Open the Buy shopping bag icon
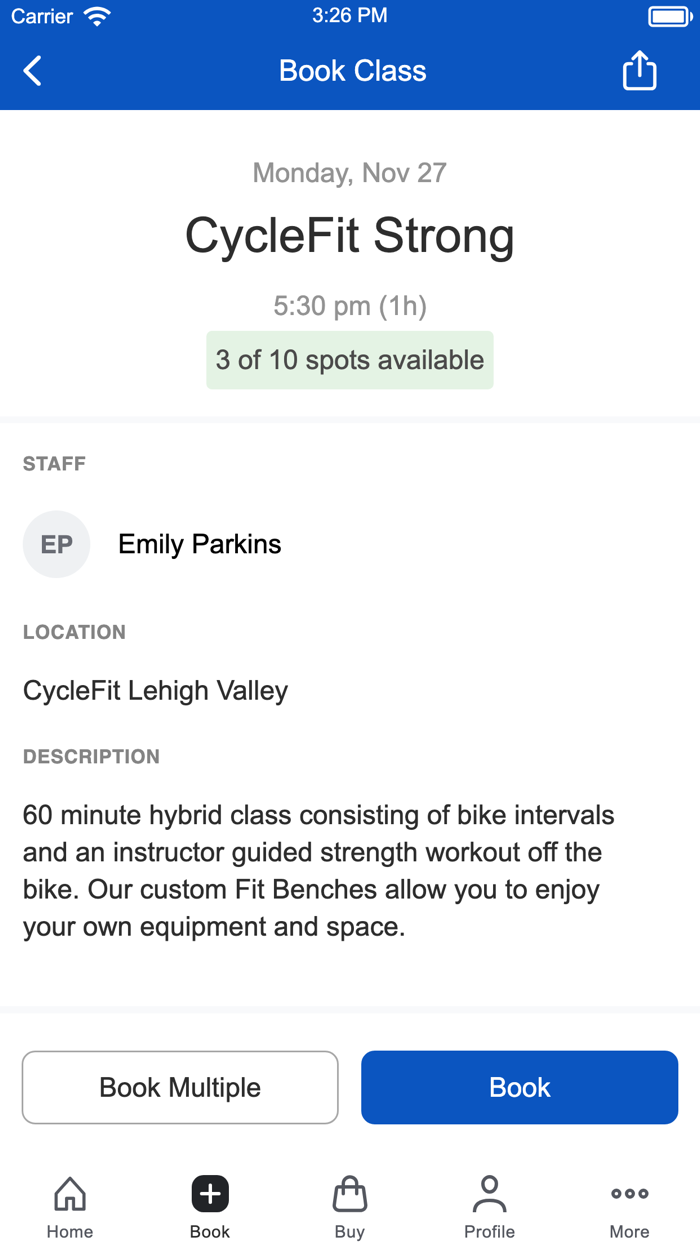 pyautogui.click(x=349, y=1192)
